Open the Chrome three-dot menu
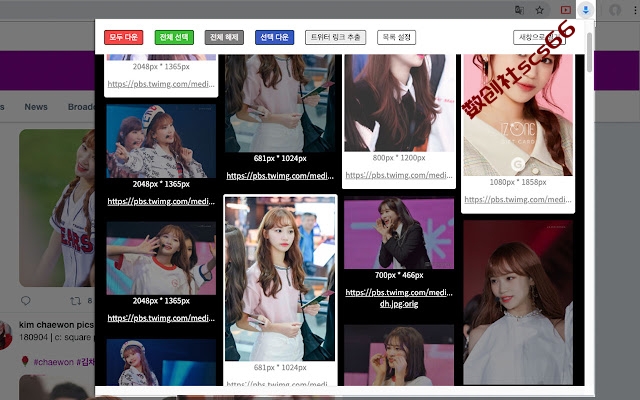The width and height of the screenshot is (640, 400). pos(636,10)
